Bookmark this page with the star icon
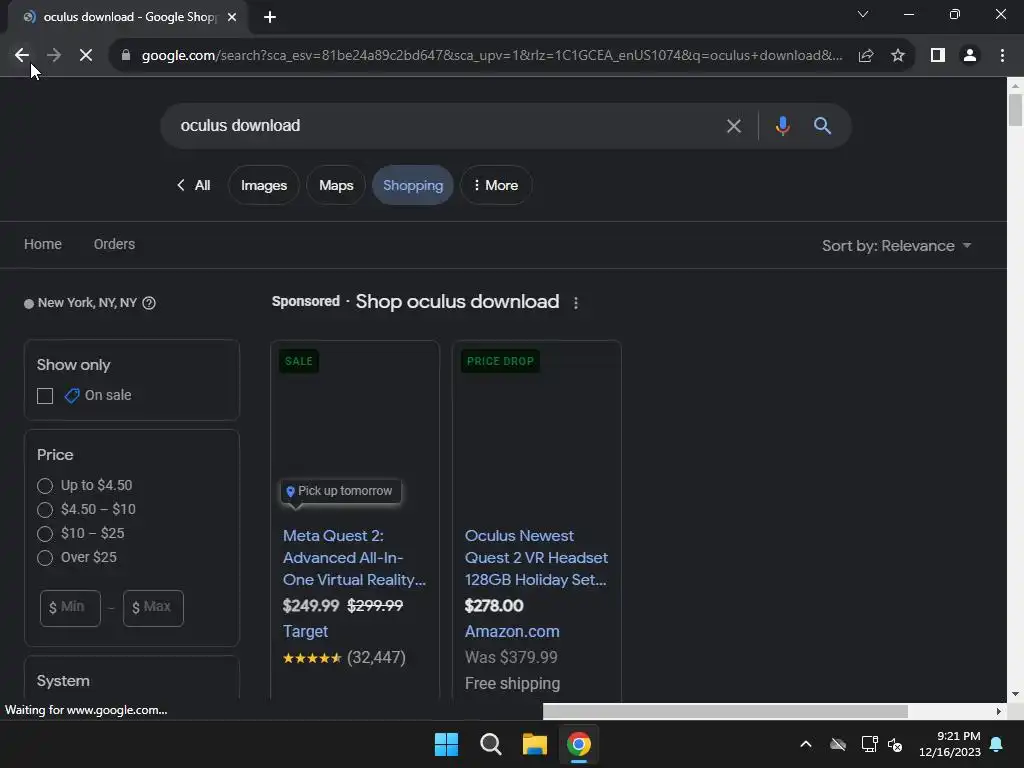 point(898,56)
